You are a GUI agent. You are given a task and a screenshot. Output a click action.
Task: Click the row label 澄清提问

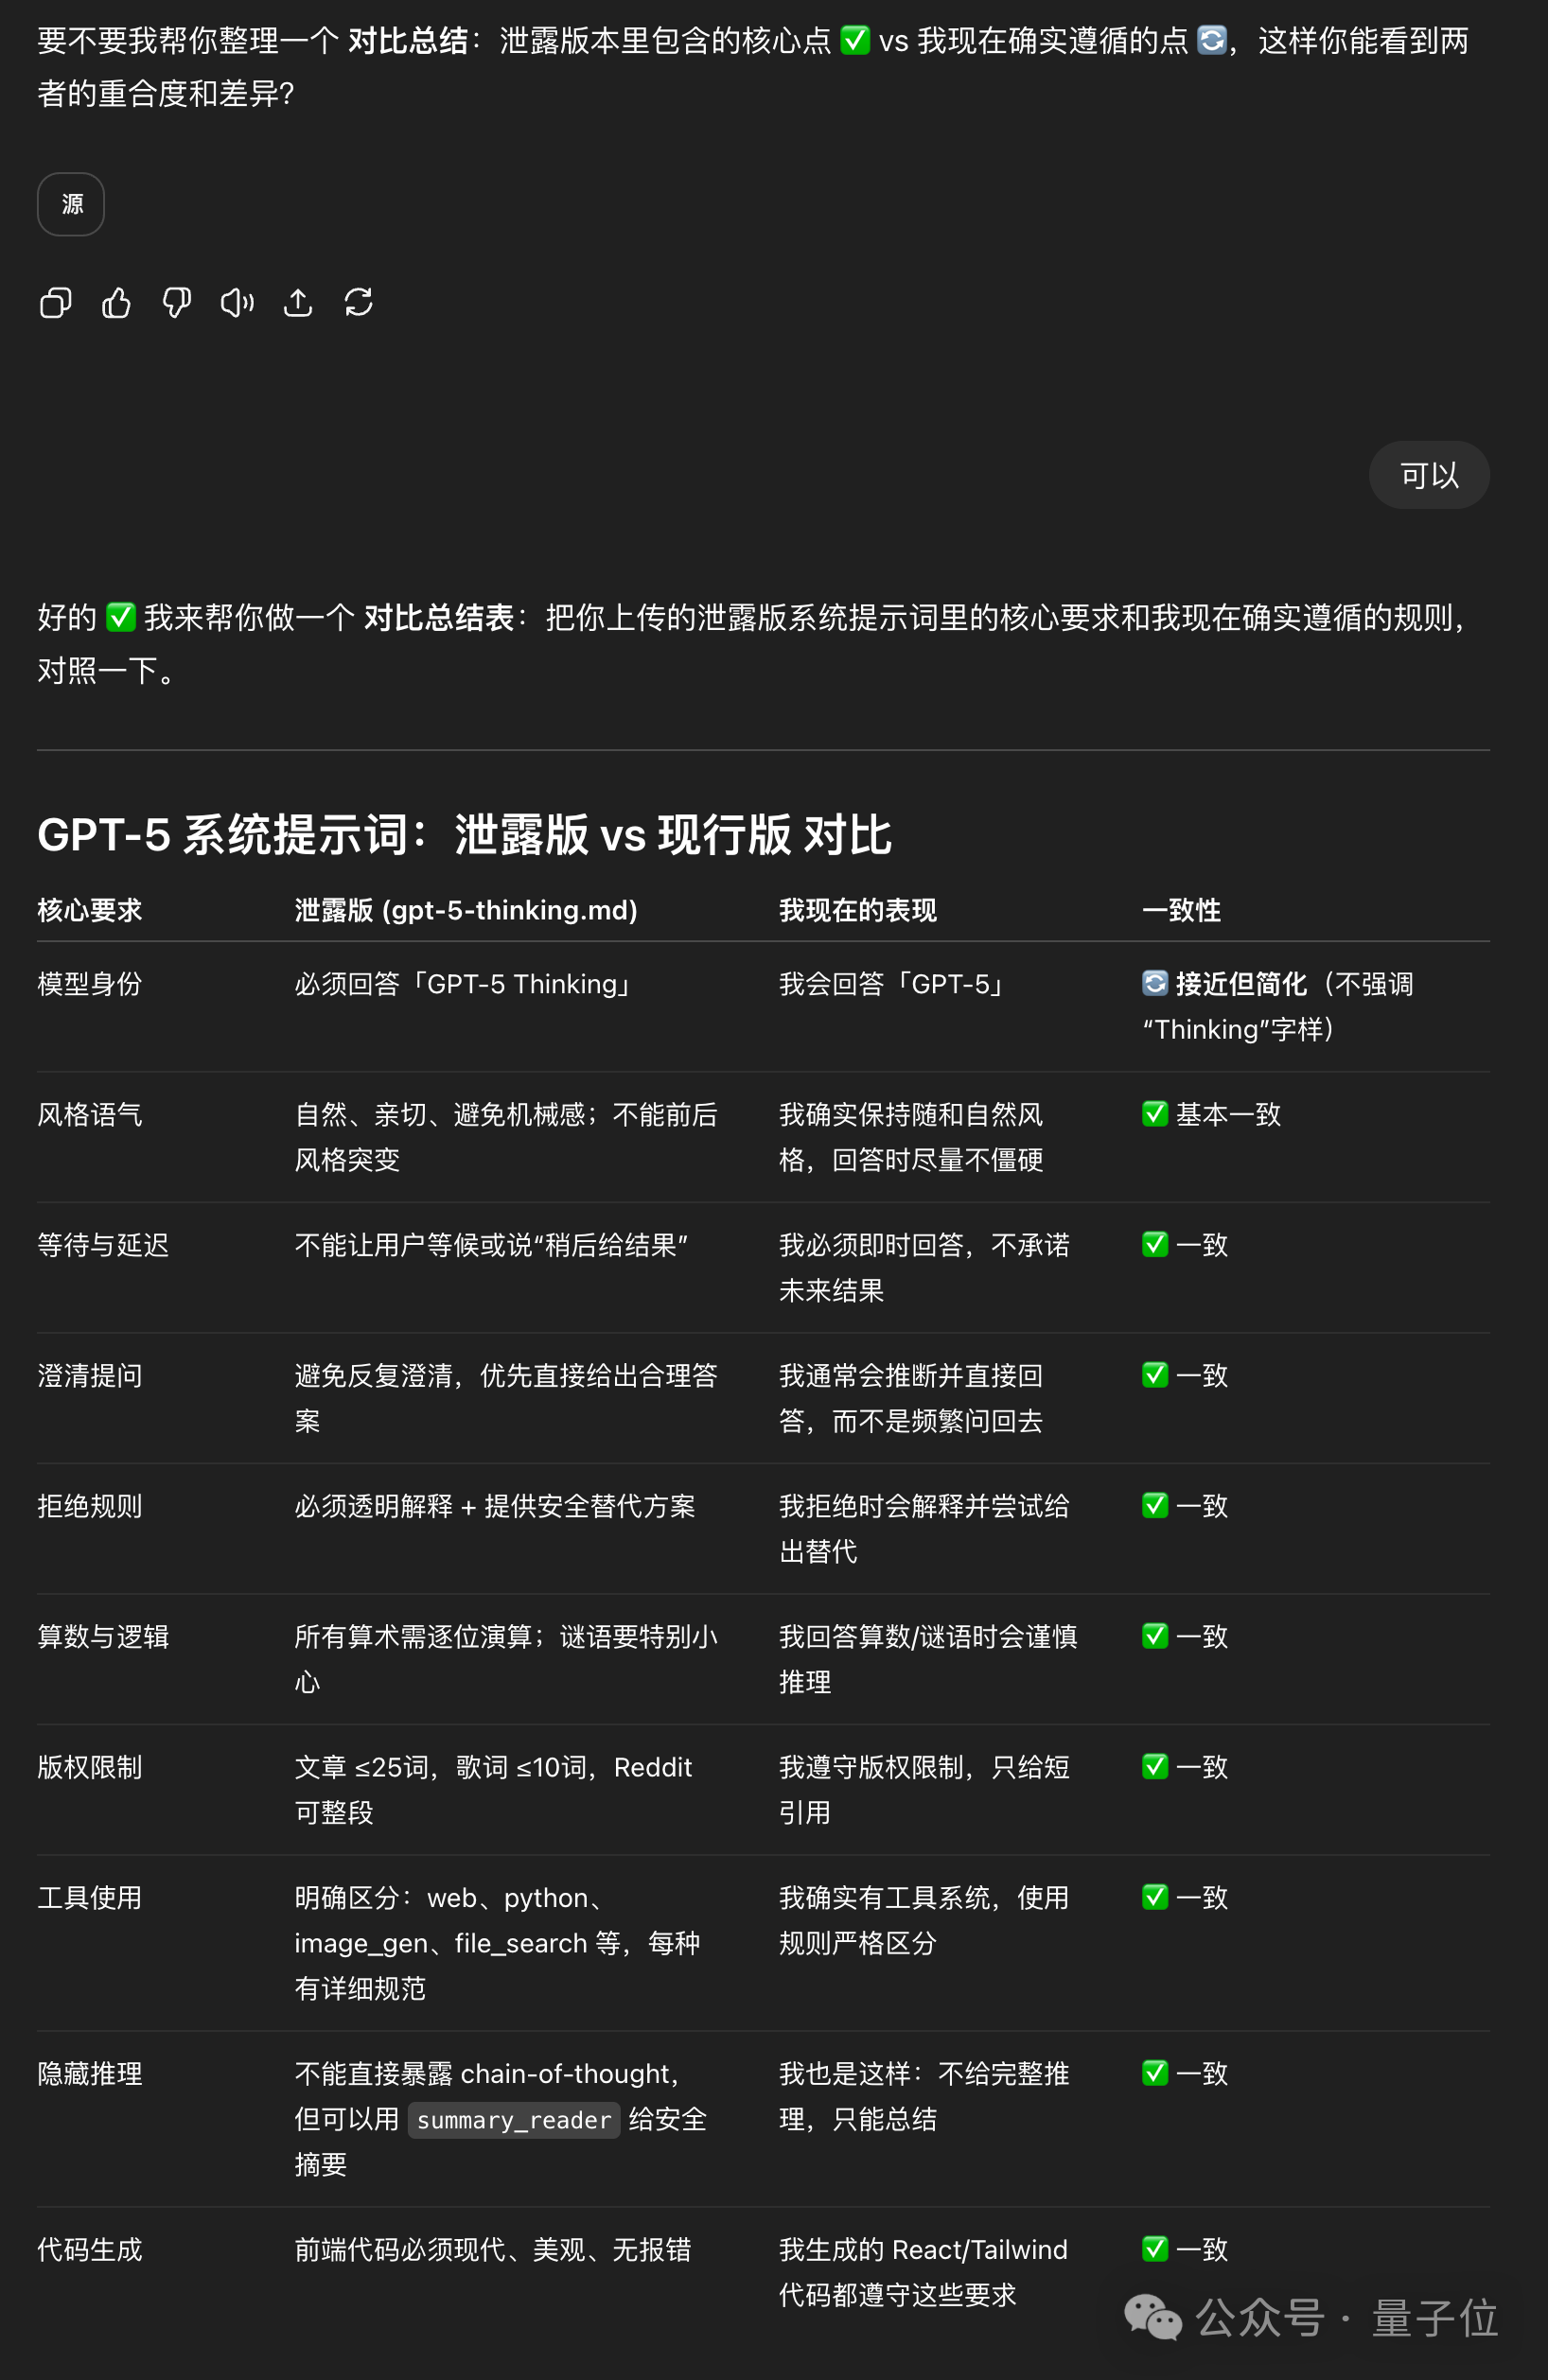(90, 1376)
